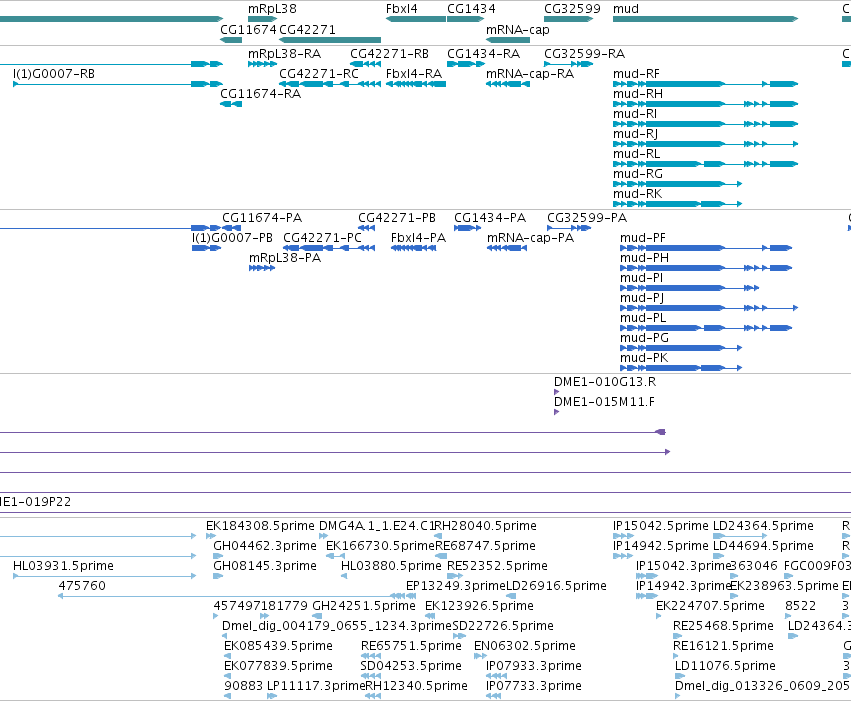Click EST RH28040.5prime
The image size is (851, 701).
click(x=438, y=536)
